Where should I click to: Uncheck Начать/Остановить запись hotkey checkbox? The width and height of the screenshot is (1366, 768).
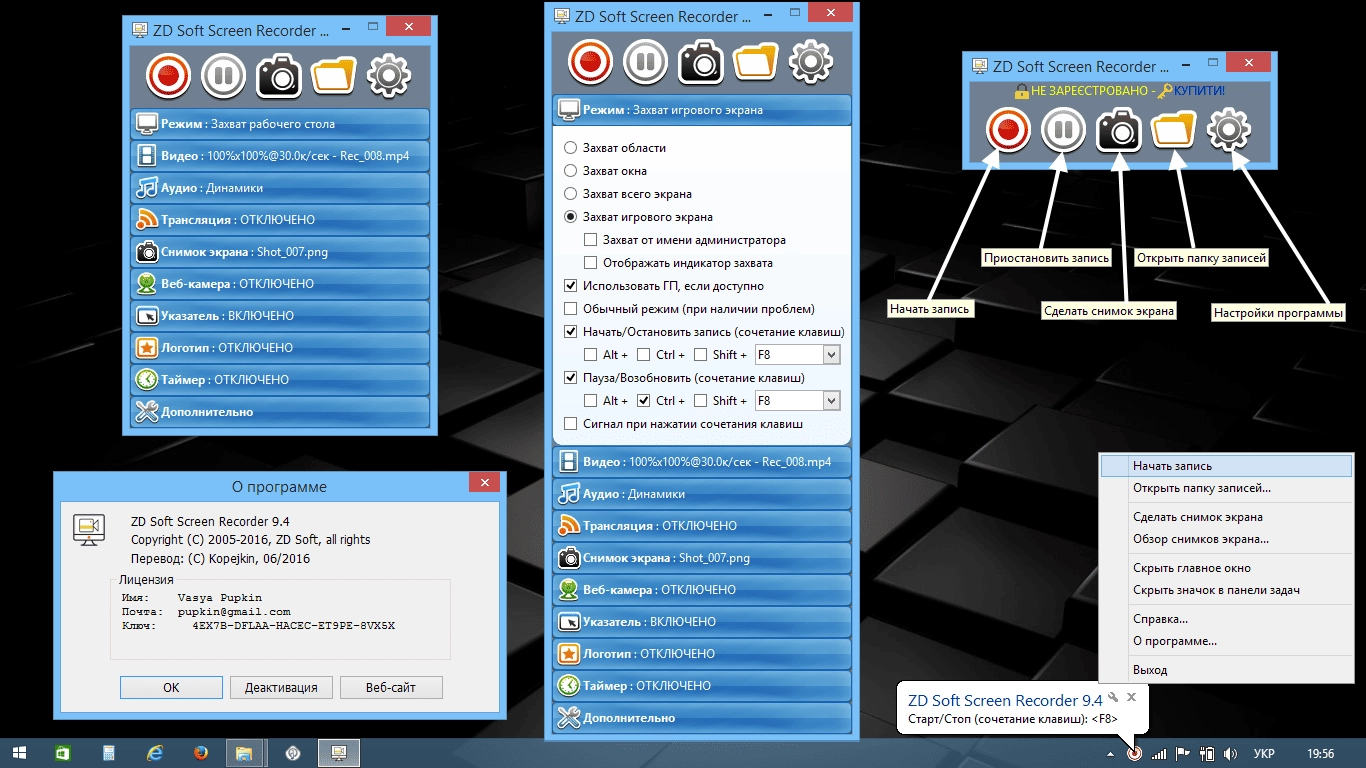(x=571, y=332)
